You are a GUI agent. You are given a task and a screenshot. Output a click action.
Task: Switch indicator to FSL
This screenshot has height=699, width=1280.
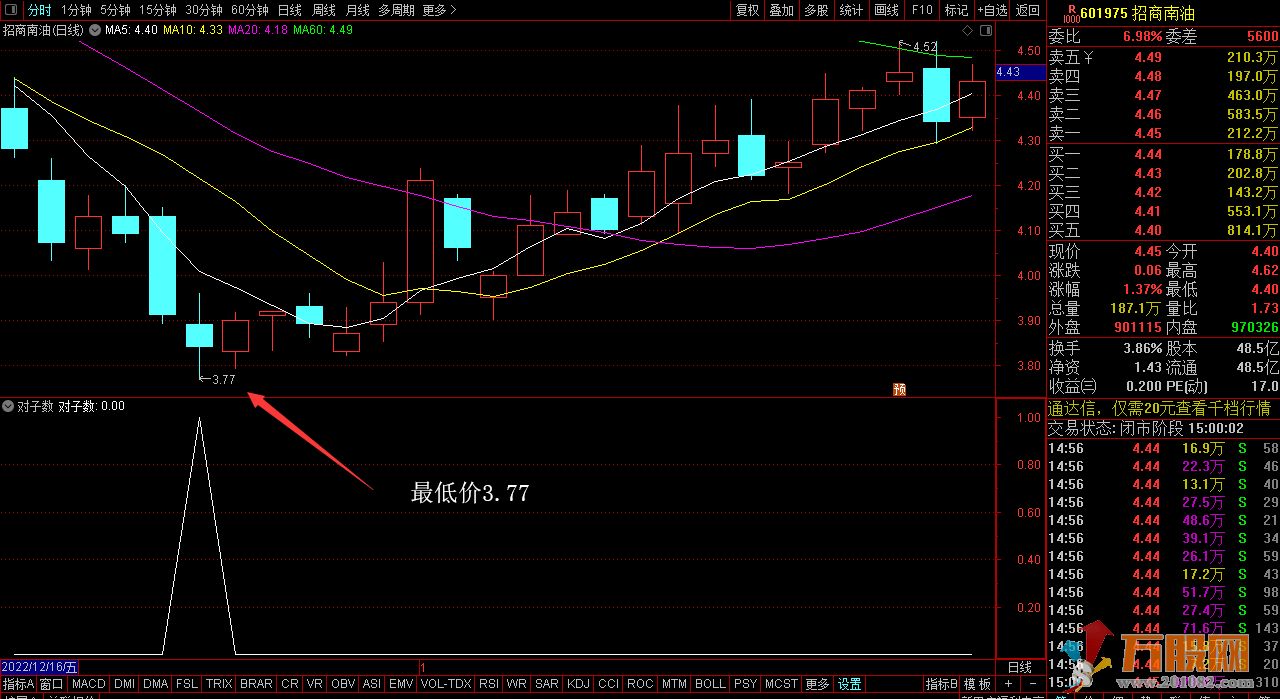click(188, 684)
